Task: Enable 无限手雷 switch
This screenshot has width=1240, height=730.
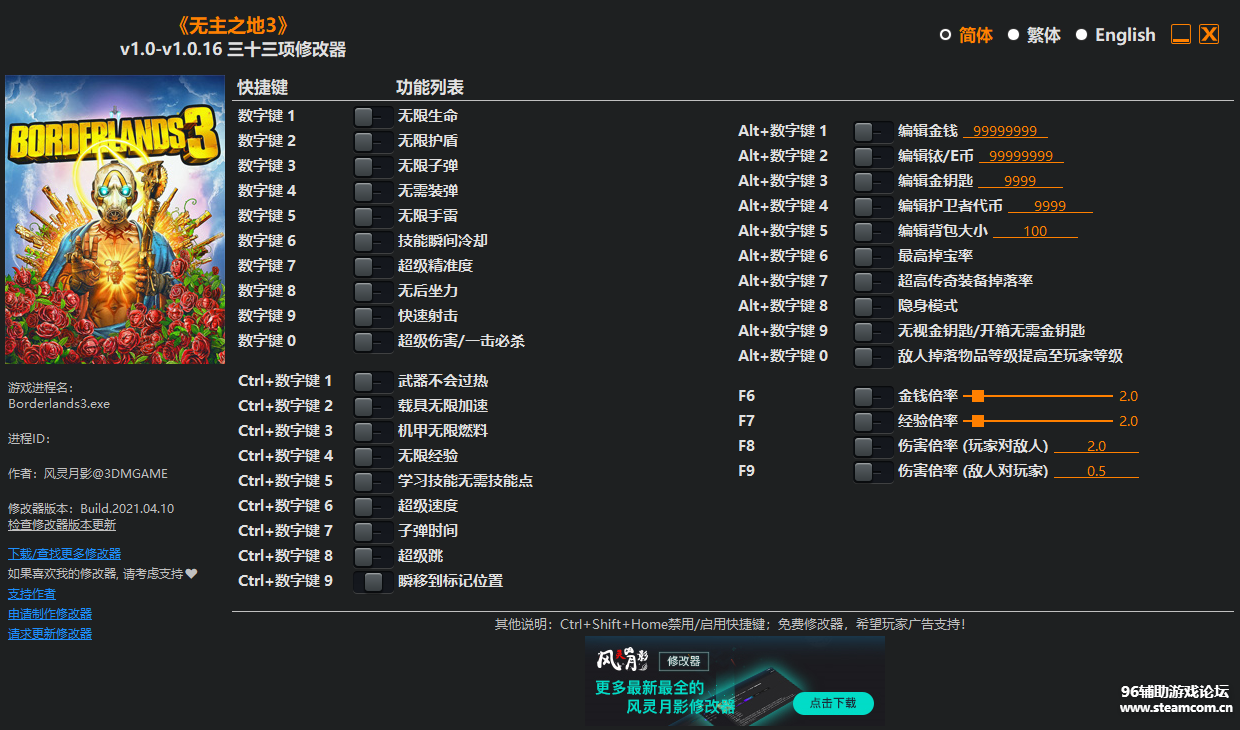Action: point(372,216)
